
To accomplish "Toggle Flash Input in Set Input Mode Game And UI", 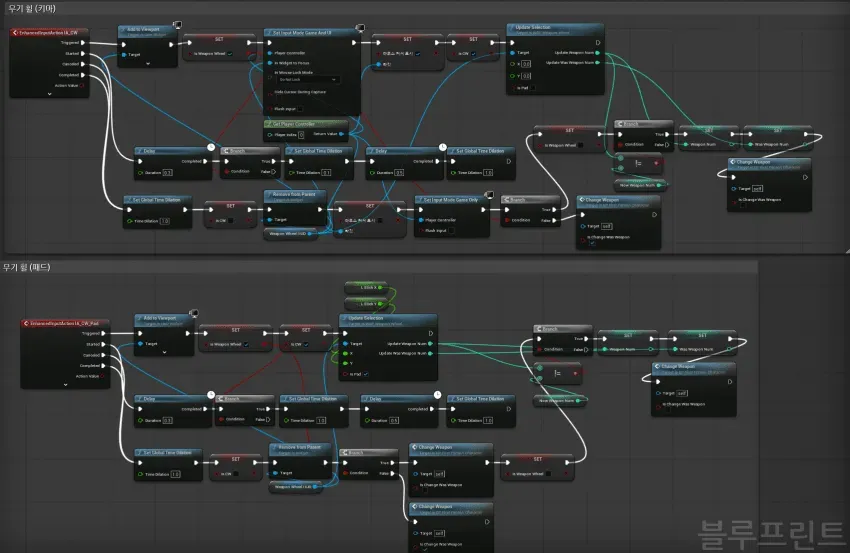I will click(x=300, y=109).
